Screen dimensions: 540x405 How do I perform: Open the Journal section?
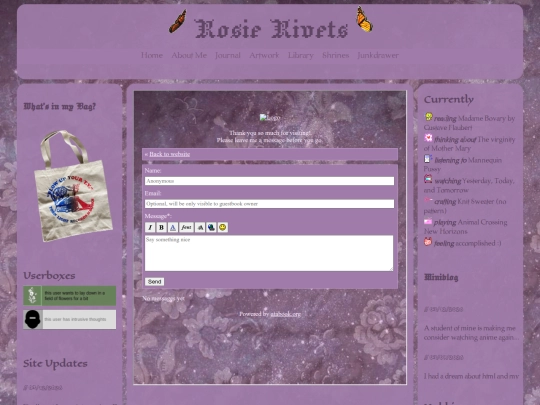click(x=228, y=55)
